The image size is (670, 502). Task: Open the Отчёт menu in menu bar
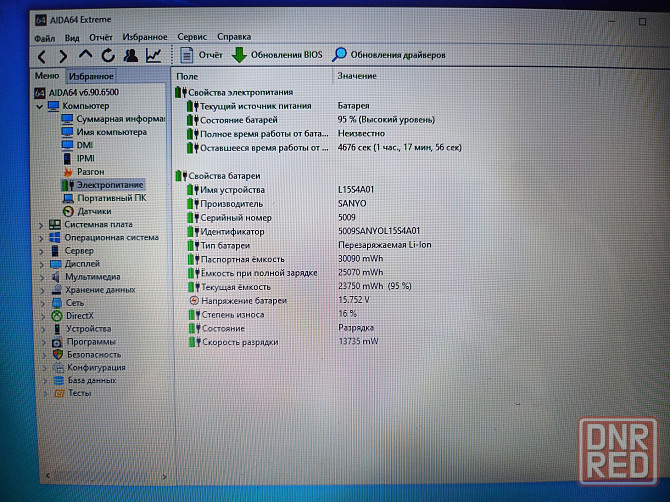[x=101, y=38]
